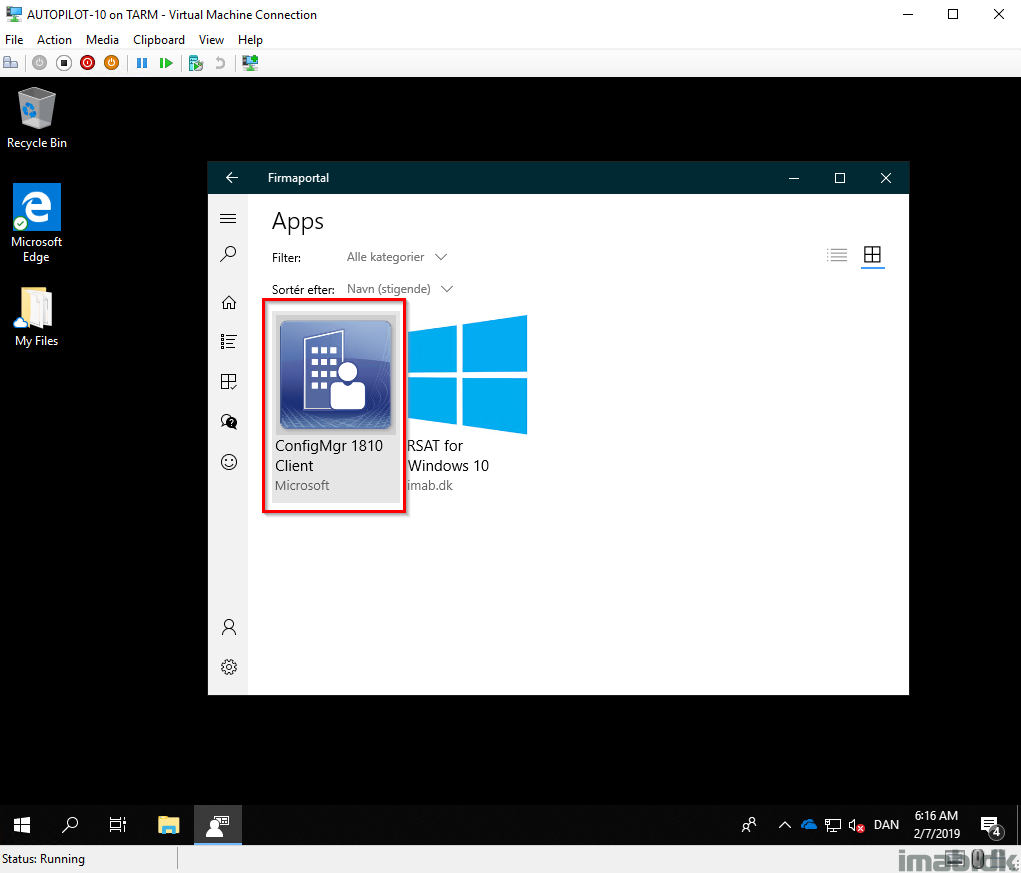
Task: Expand the Alle kategorier filter dropdown
Action: point(397,257)
